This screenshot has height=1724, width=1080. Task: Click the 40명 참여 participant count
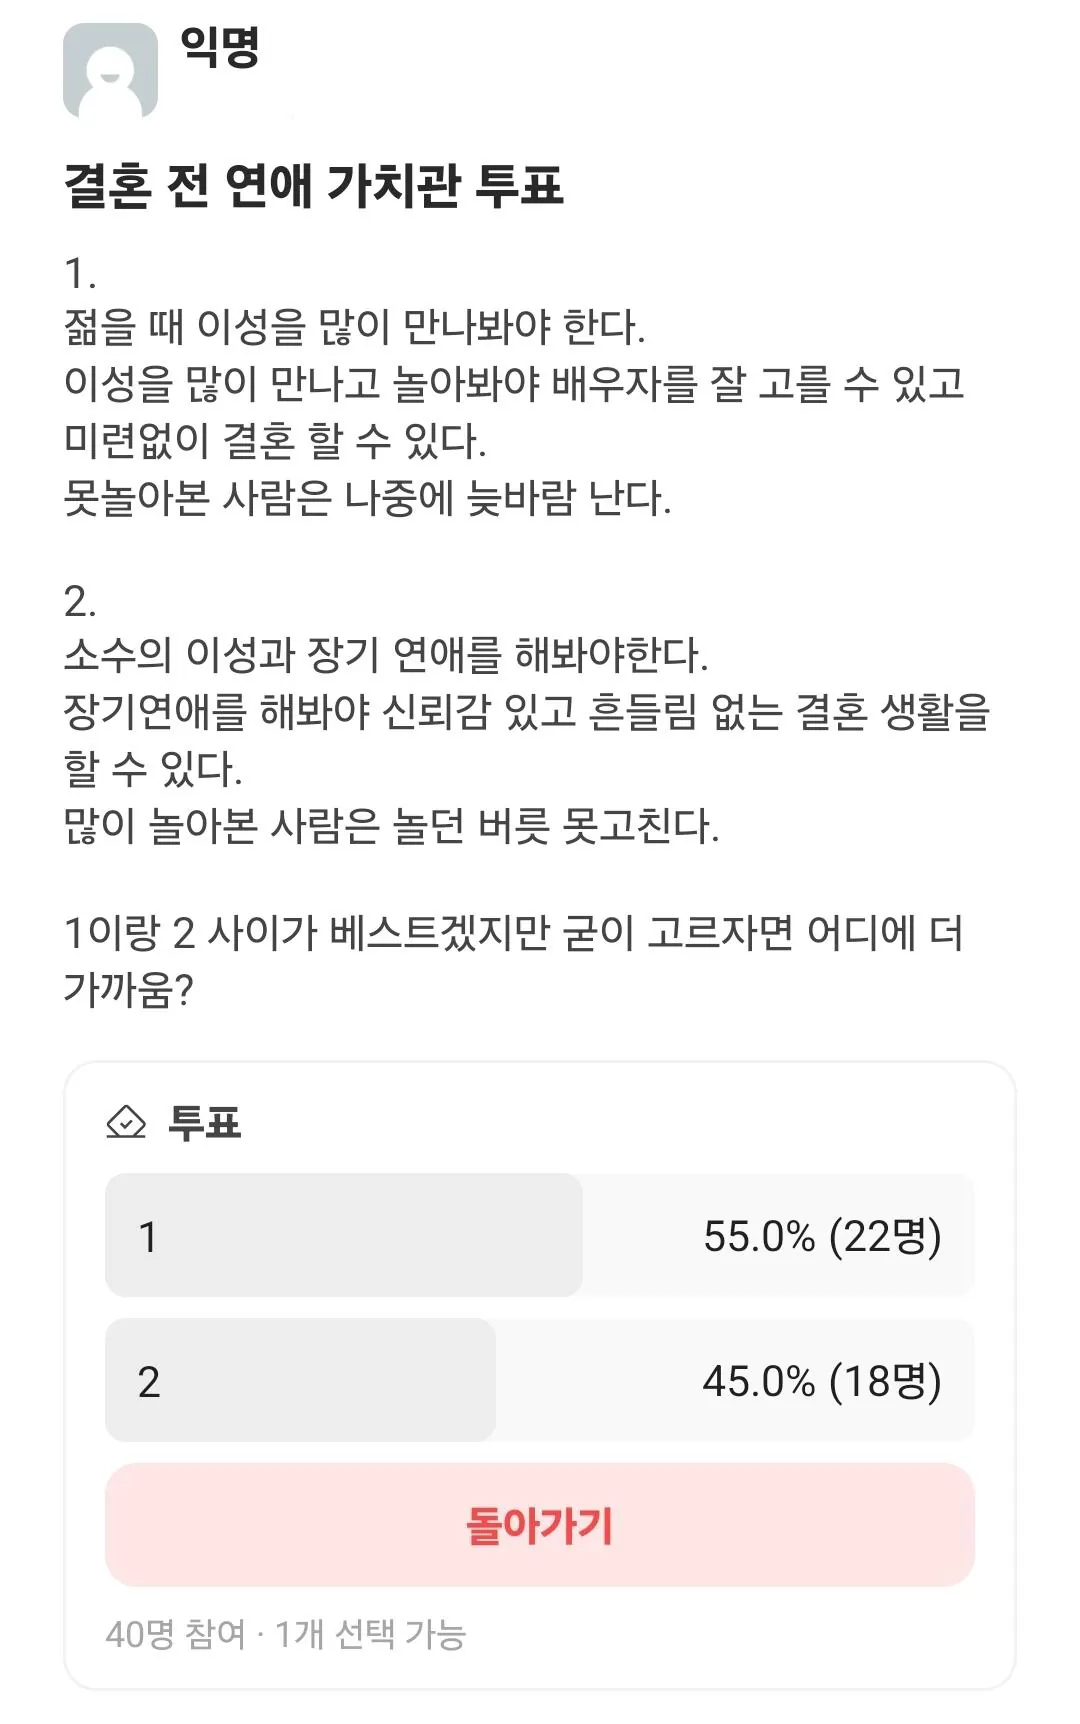[x=175, y=1635]
